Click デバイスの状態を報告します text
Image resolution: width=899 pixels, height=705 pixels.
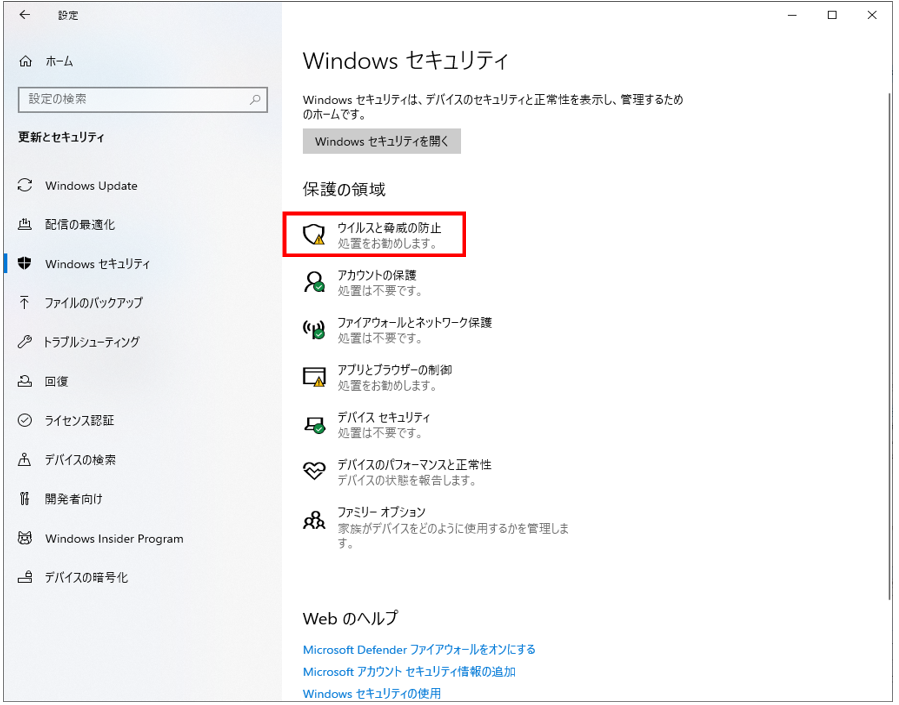(407, 480)
